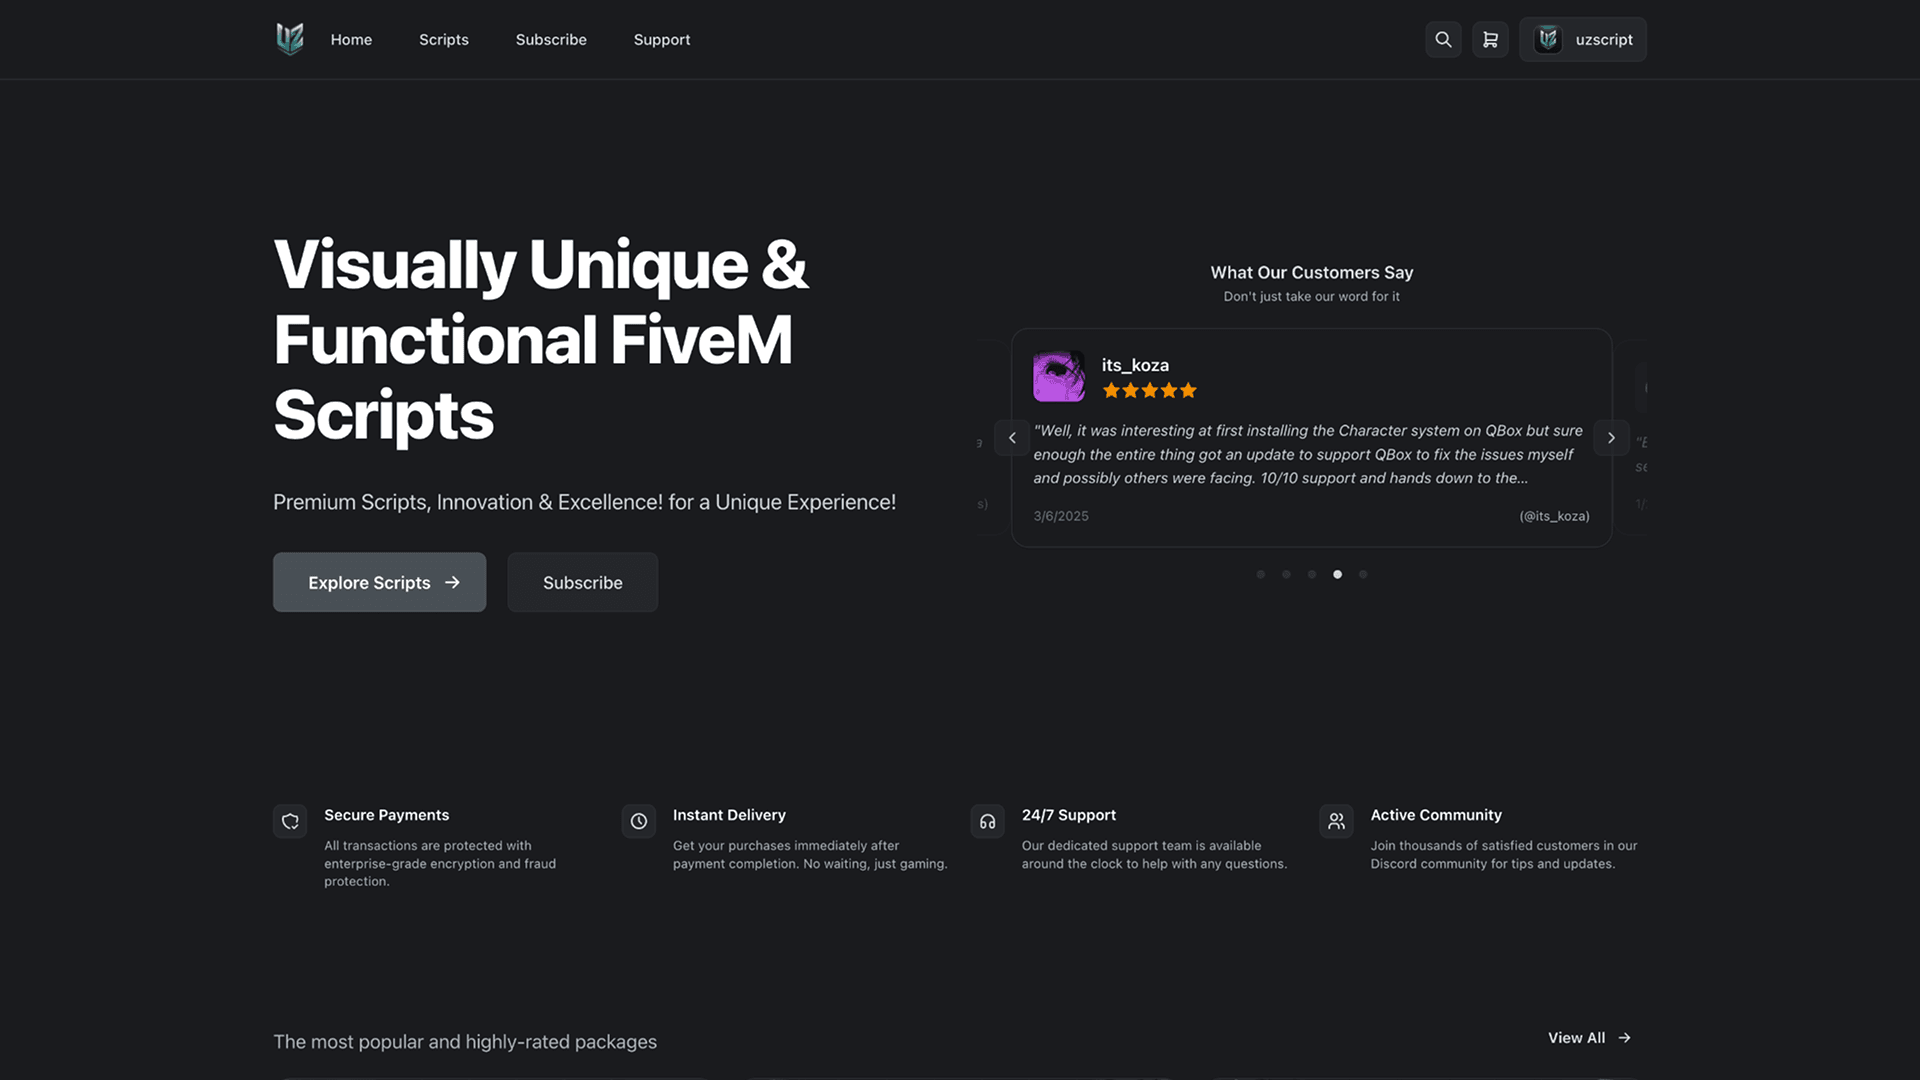Image resolution: width=1920 pixels, height=1080 pixels.
Task: Open the search magnifier icon
Action: coord(1443,39)
